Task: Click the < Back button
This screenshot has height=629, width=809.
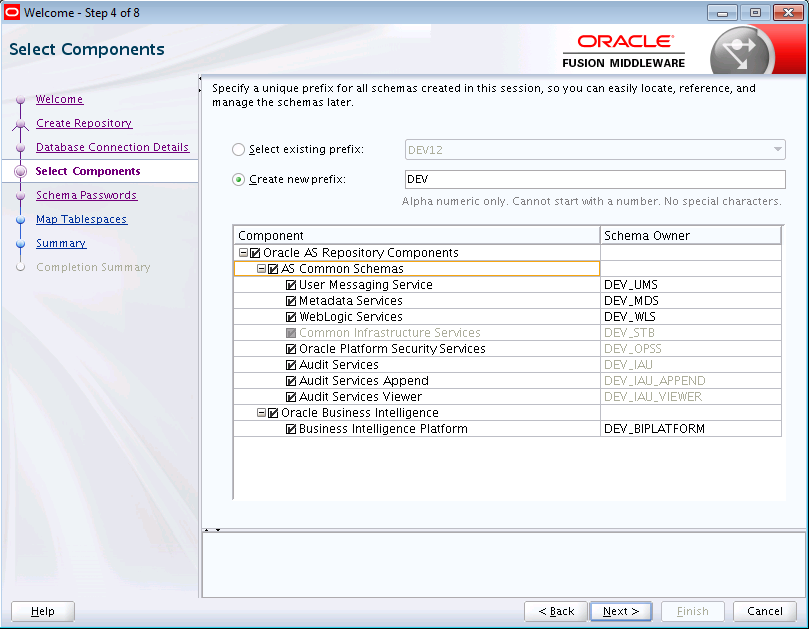Action: pyautogui.click(x=556, y=611)
